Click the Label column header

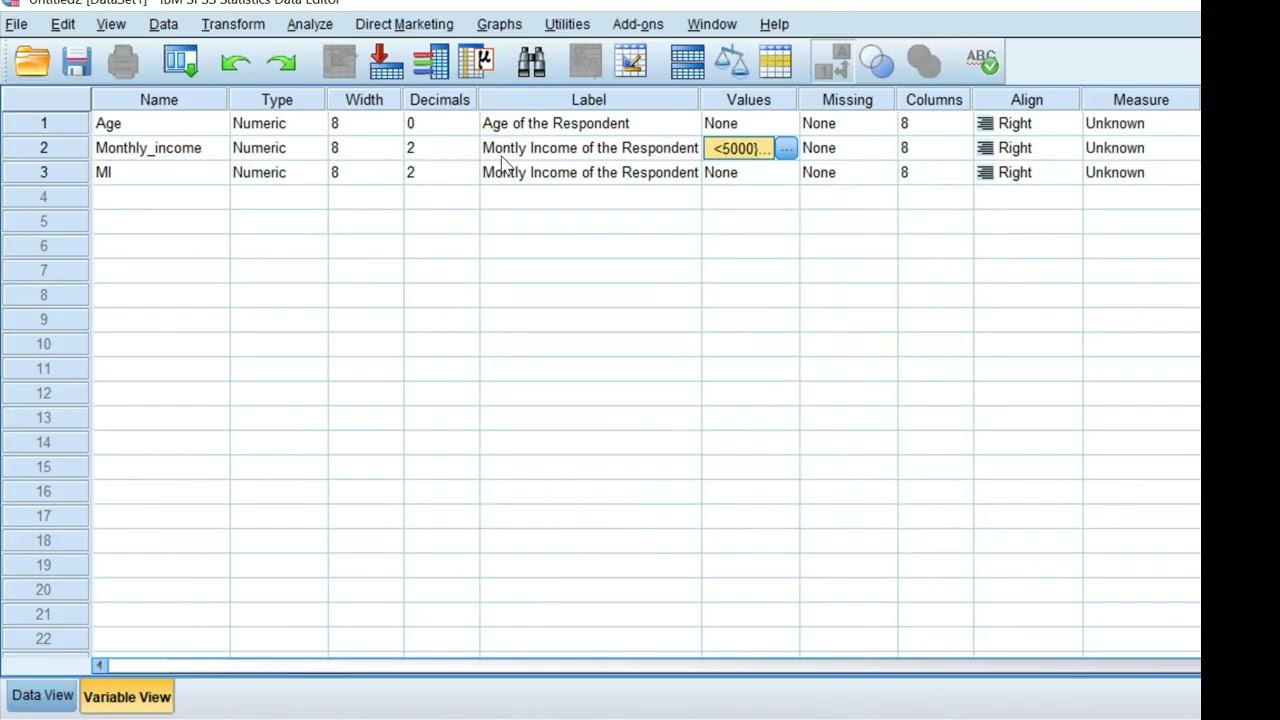(589, 99)
